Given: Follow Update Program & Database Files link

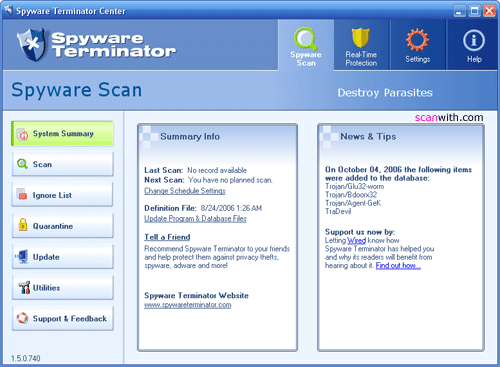Looking at the screenshot, I should click(x=195, y=219).
